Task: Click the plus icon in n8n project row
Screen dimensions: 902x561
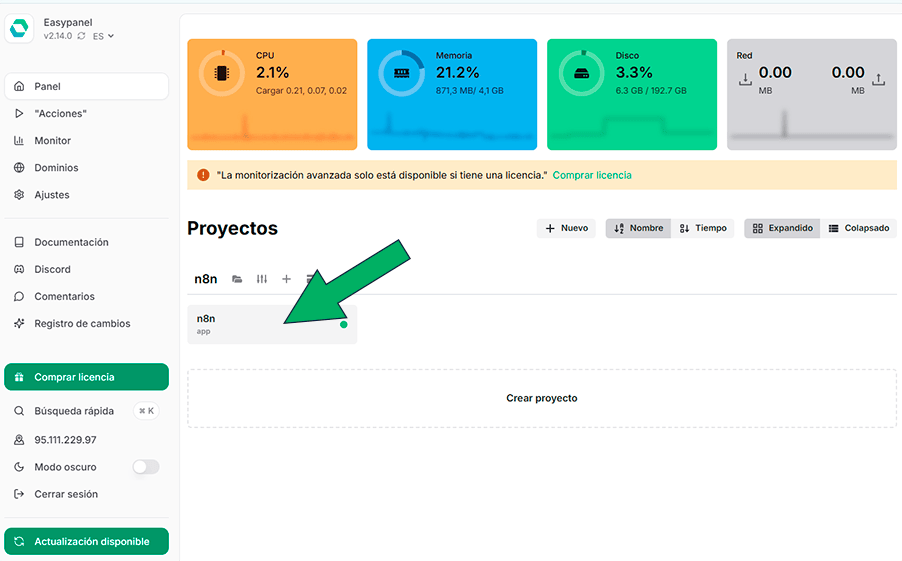Action: pos(286,279)
